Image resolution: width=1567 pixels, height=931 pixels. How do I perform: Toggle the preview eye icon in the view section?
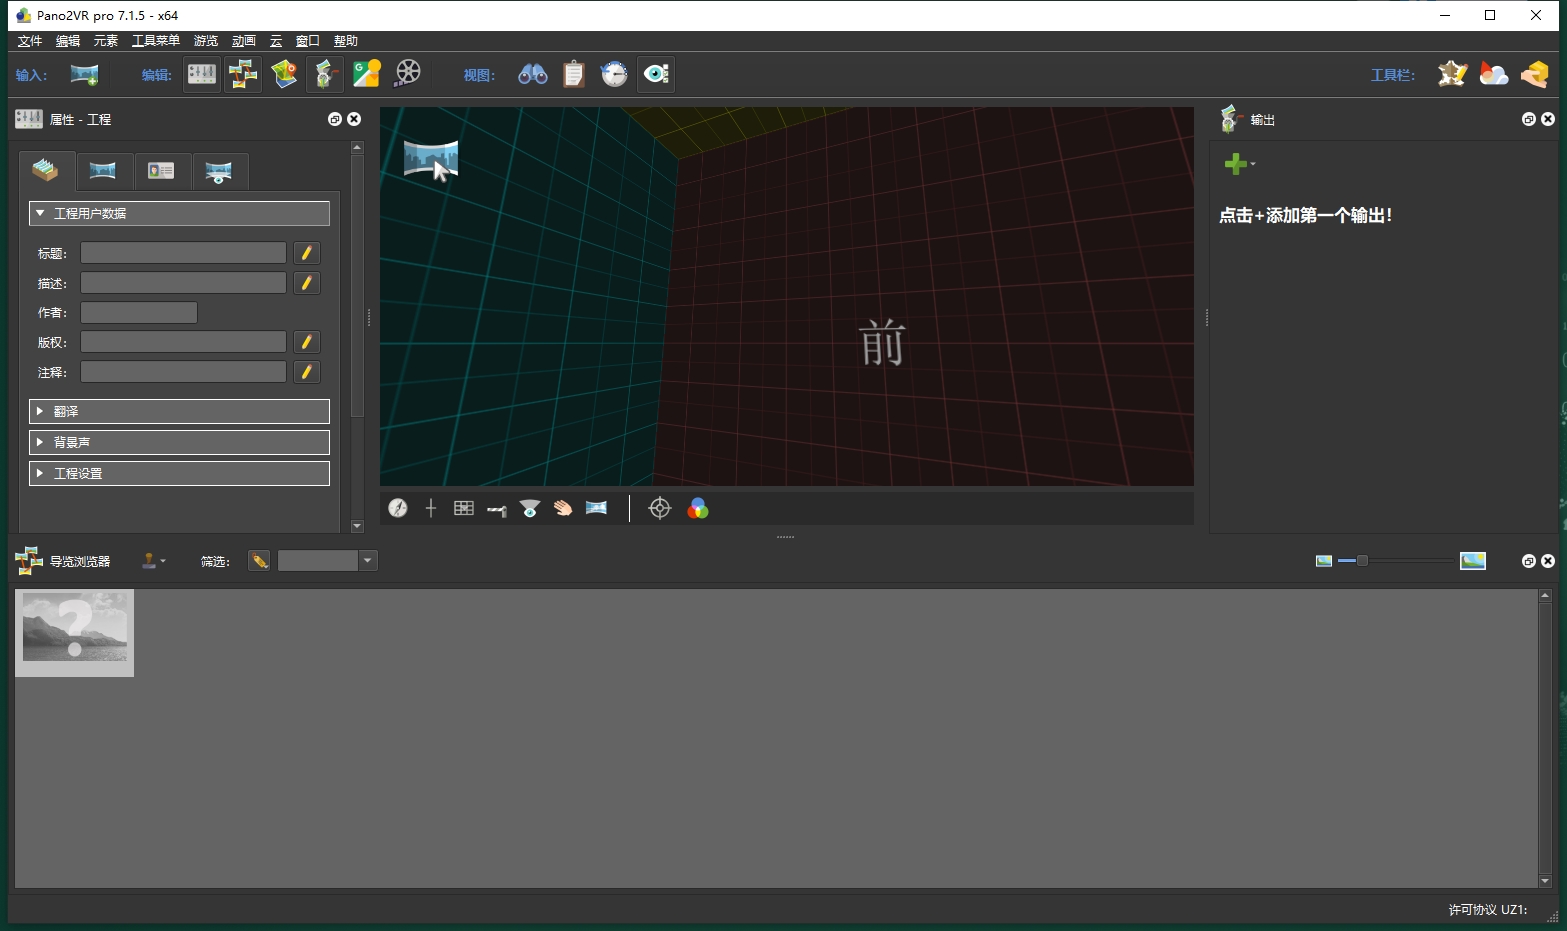[x=655, y=73]
